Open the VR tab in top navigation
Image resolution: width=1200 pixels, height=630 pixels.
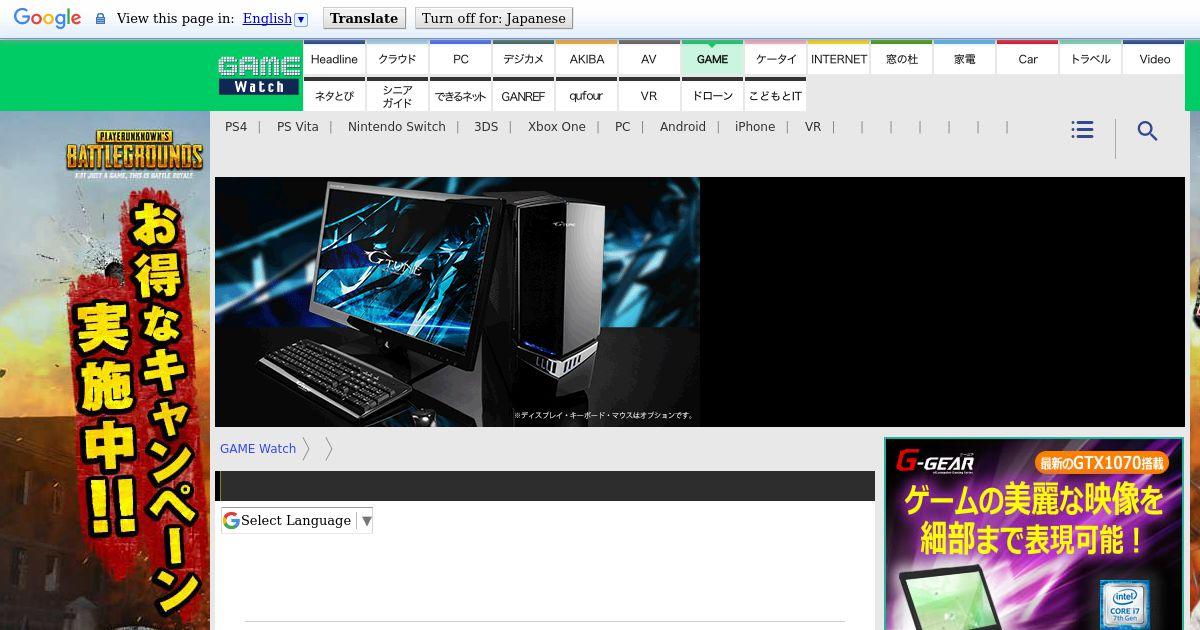(x=649, y=95)
